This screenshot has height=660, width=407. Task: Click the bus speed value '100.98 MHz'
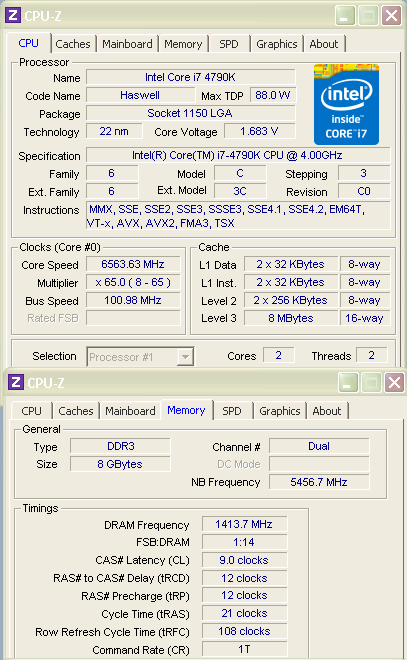pyautogui.click(x=133, y=301)
